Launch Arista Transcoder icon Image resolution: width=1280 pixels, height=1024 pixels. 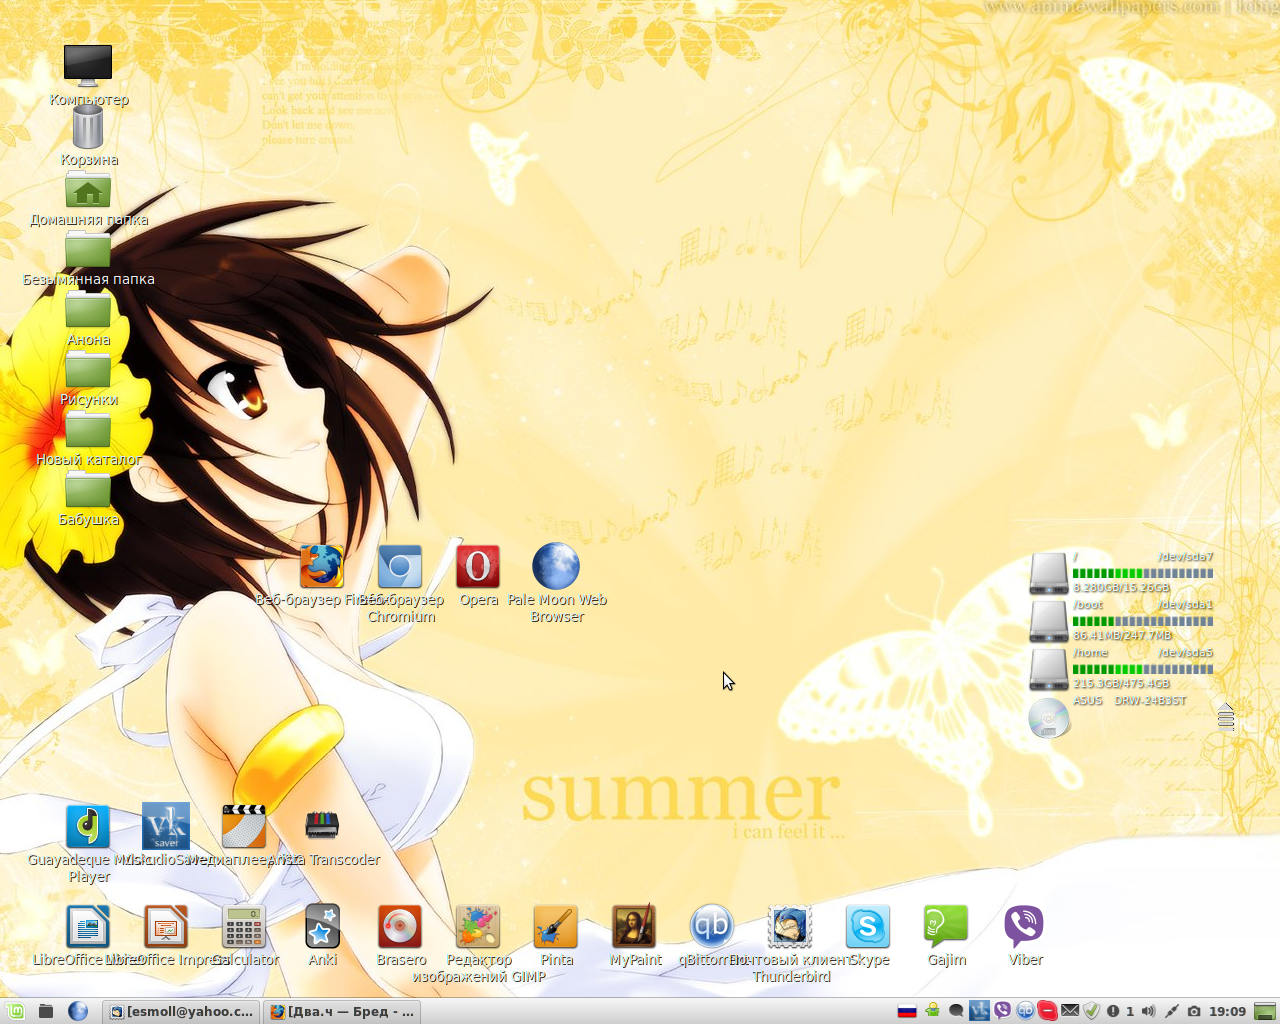pos(322,827)
